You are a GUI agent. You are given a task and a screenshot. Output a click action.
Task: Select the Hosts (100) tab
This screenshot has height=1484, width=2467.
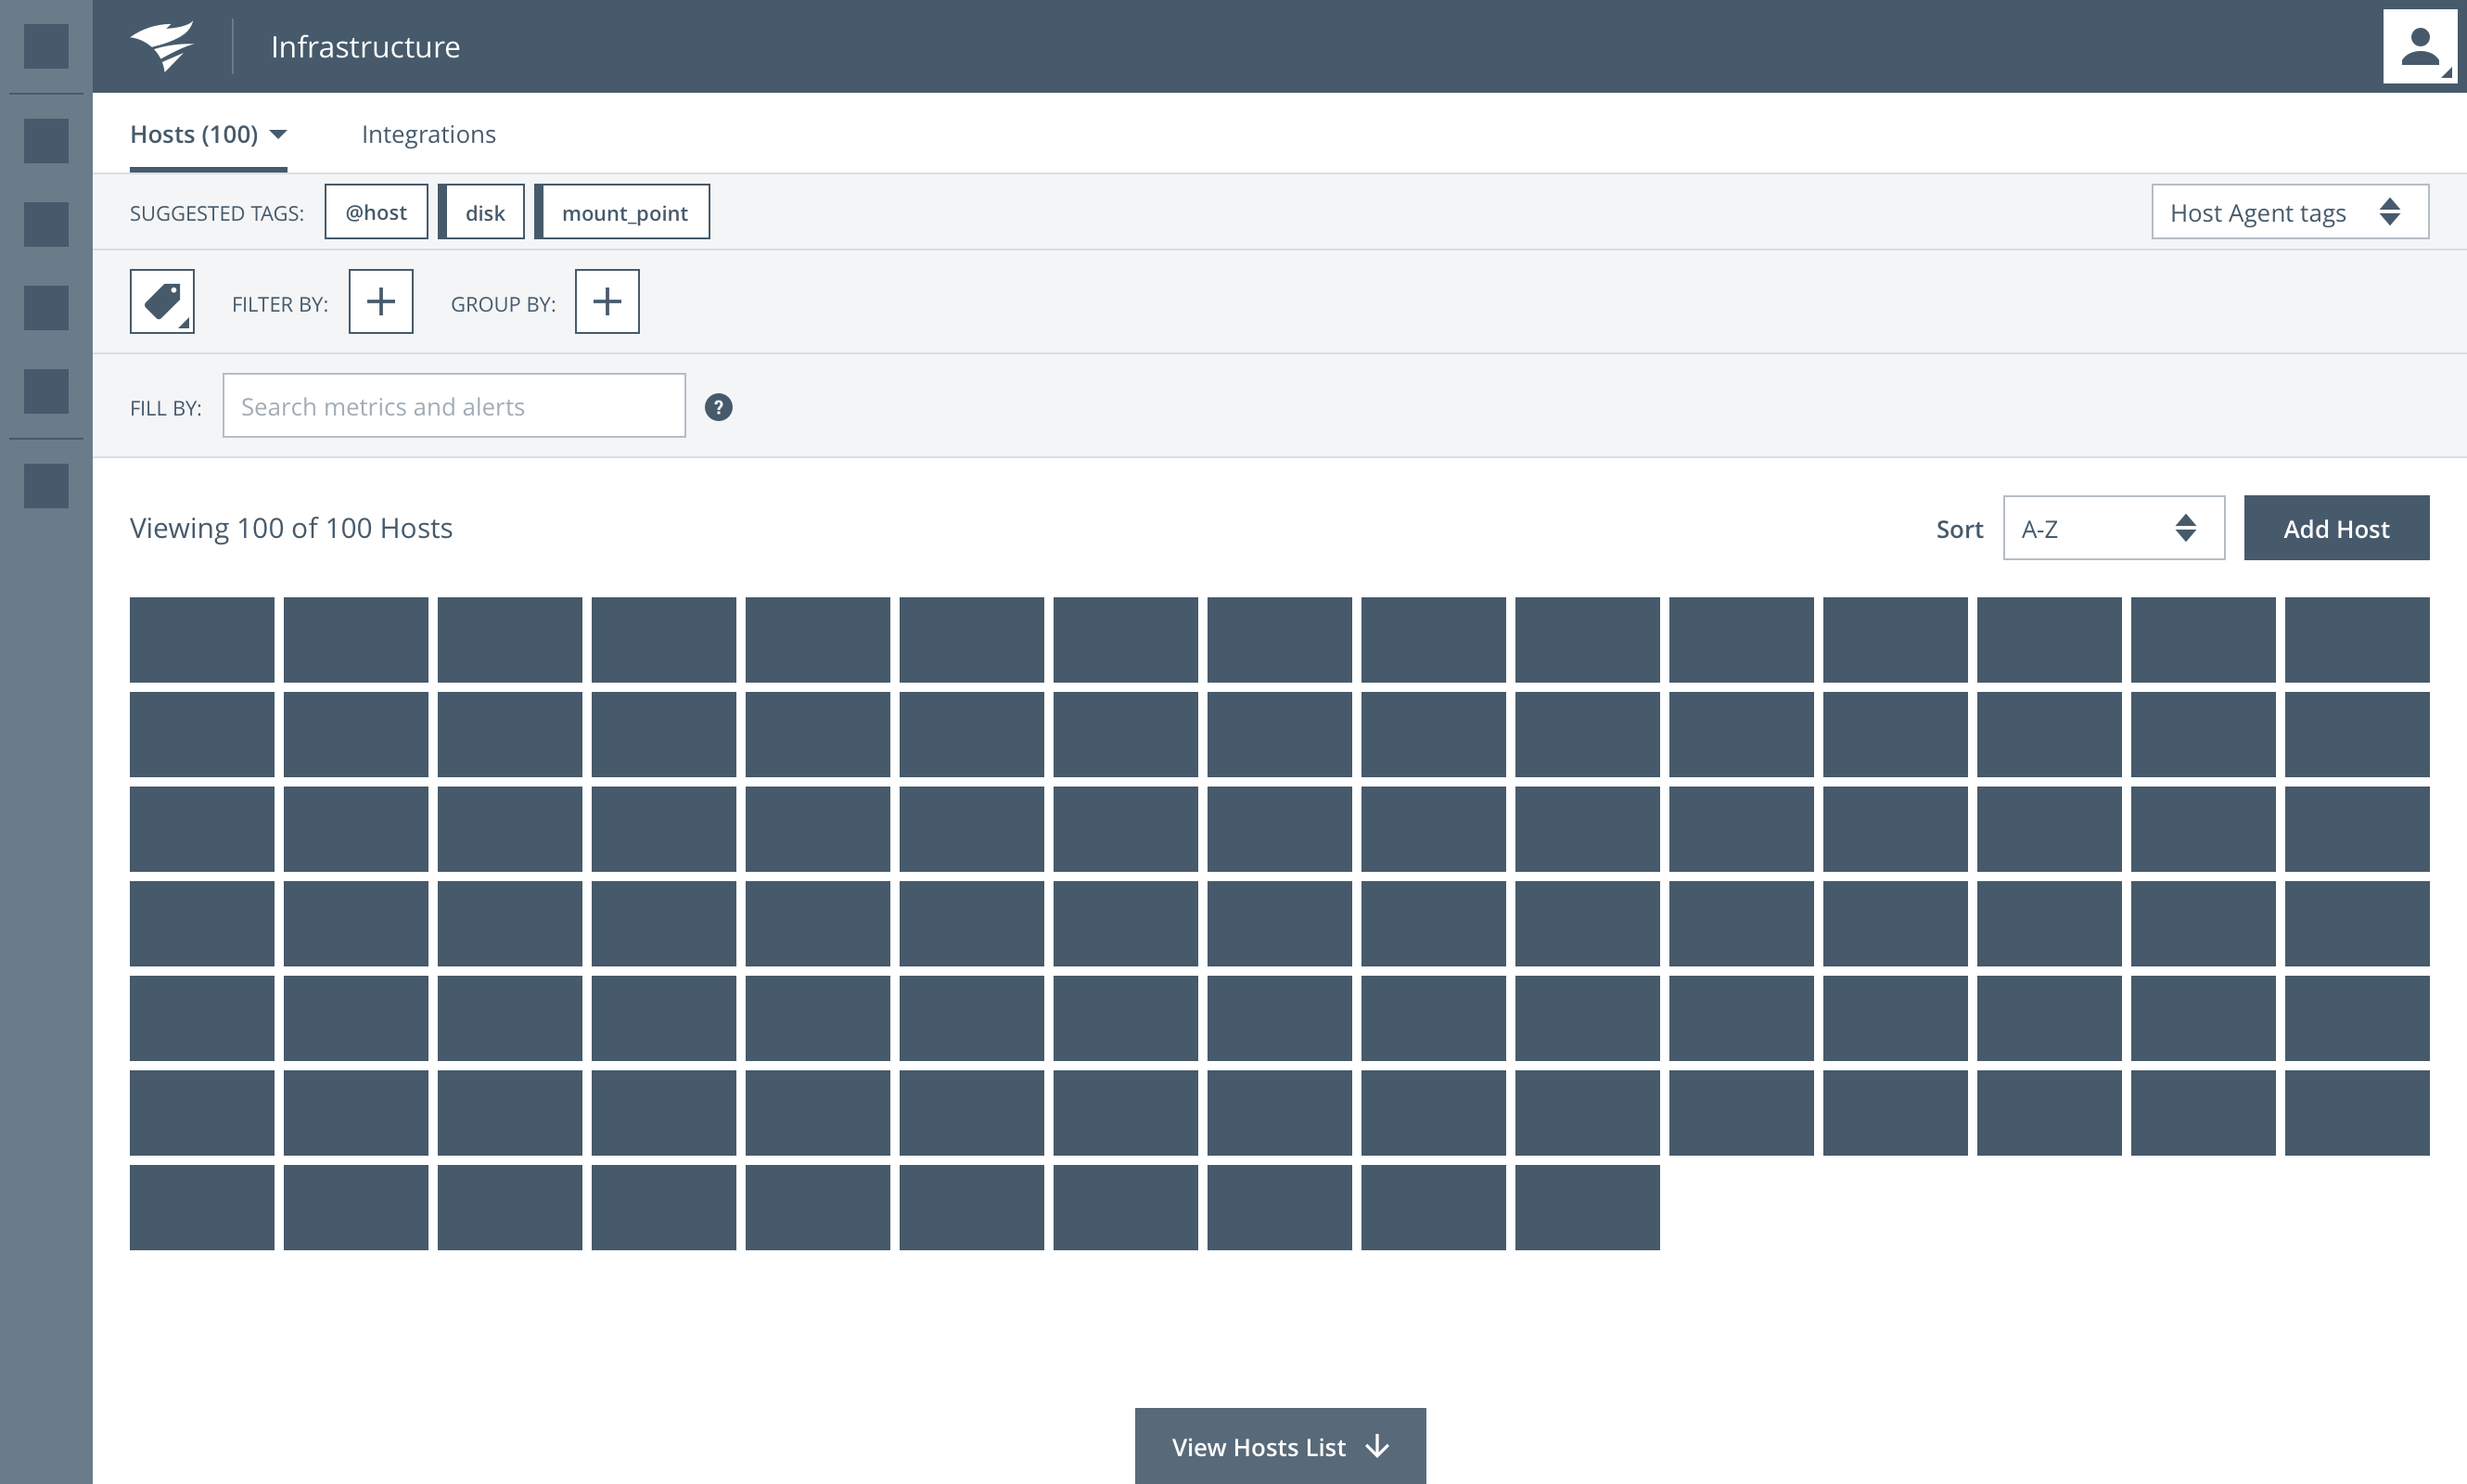point(194,134)
